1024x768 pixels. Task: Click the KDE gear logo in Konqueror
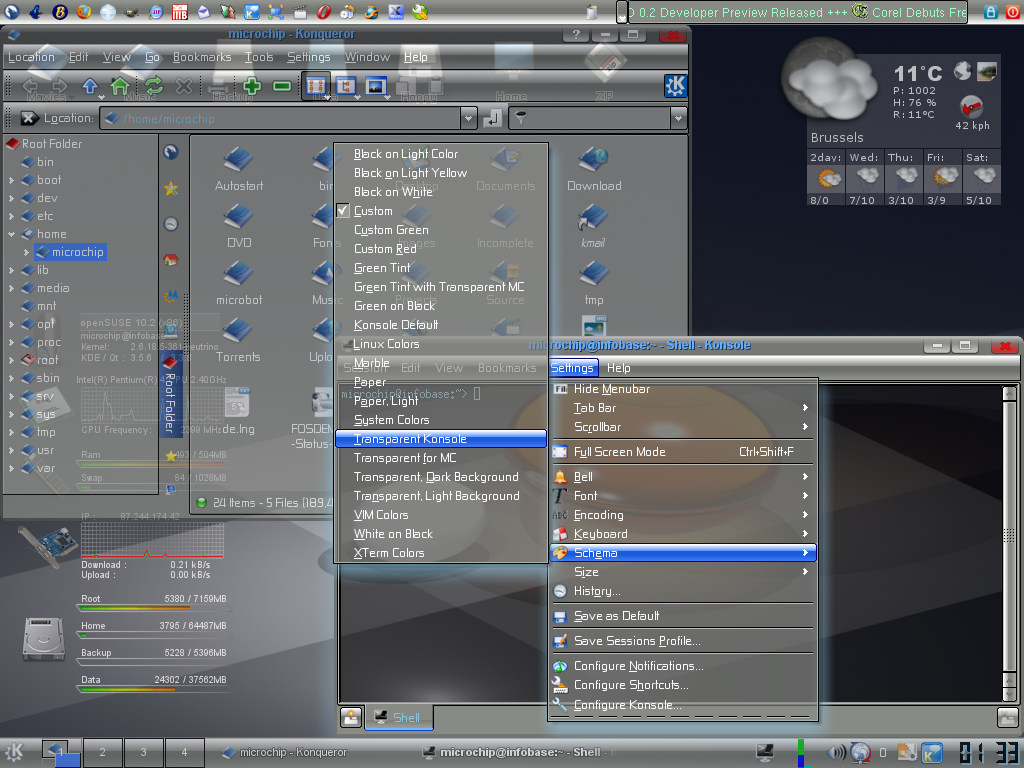[x=675, y=86]
